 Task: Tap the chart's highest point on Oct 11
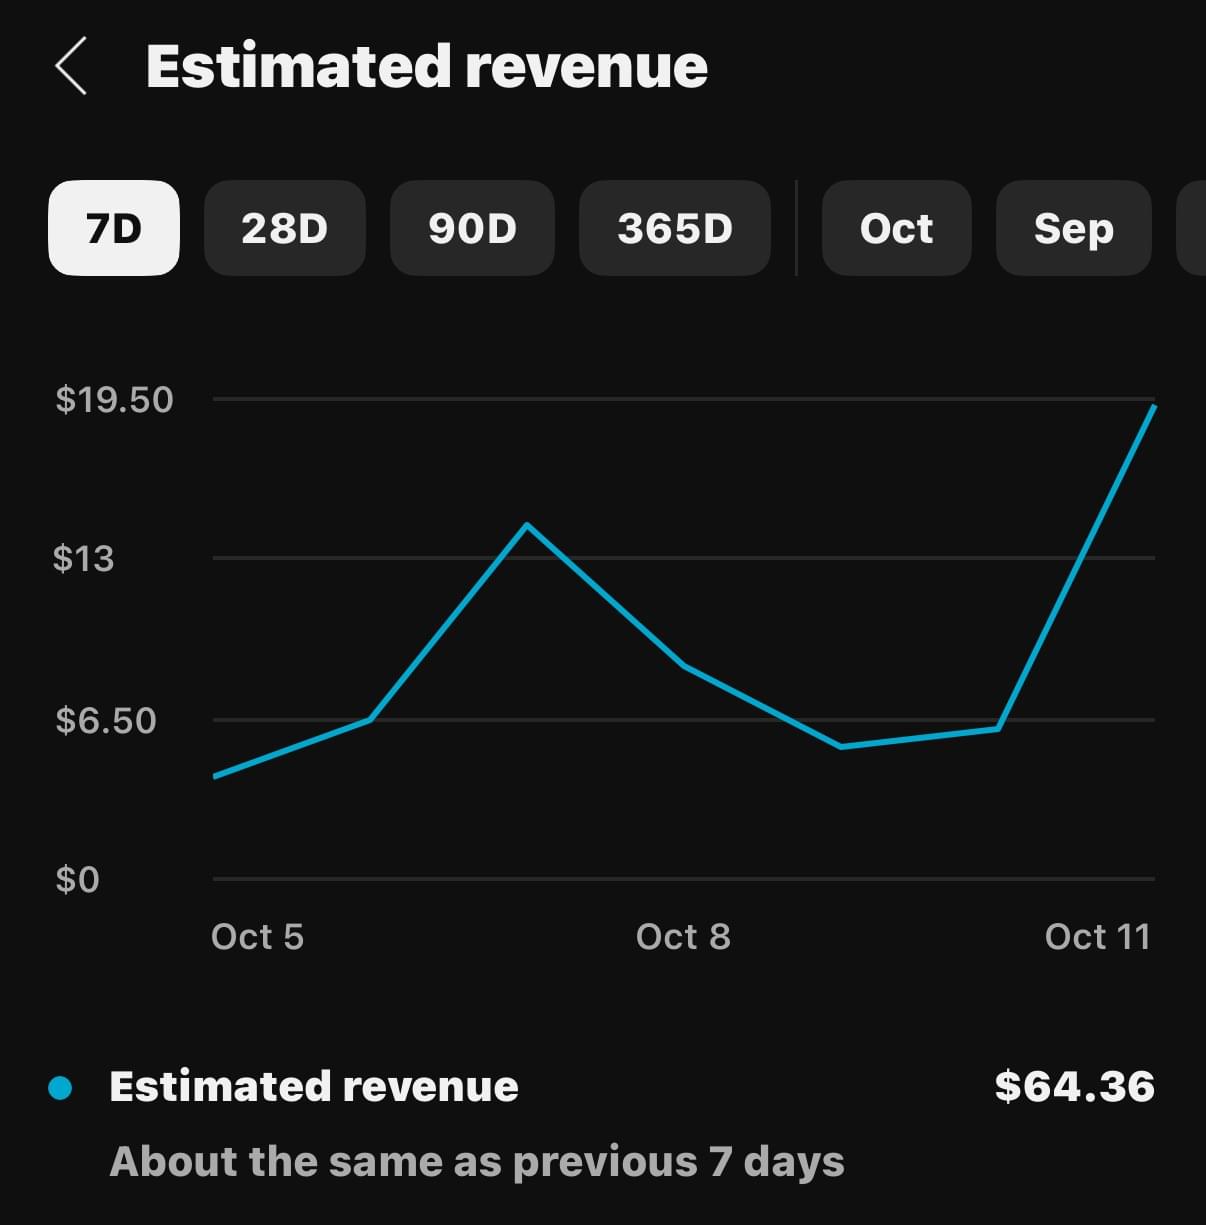point(1154,406)
